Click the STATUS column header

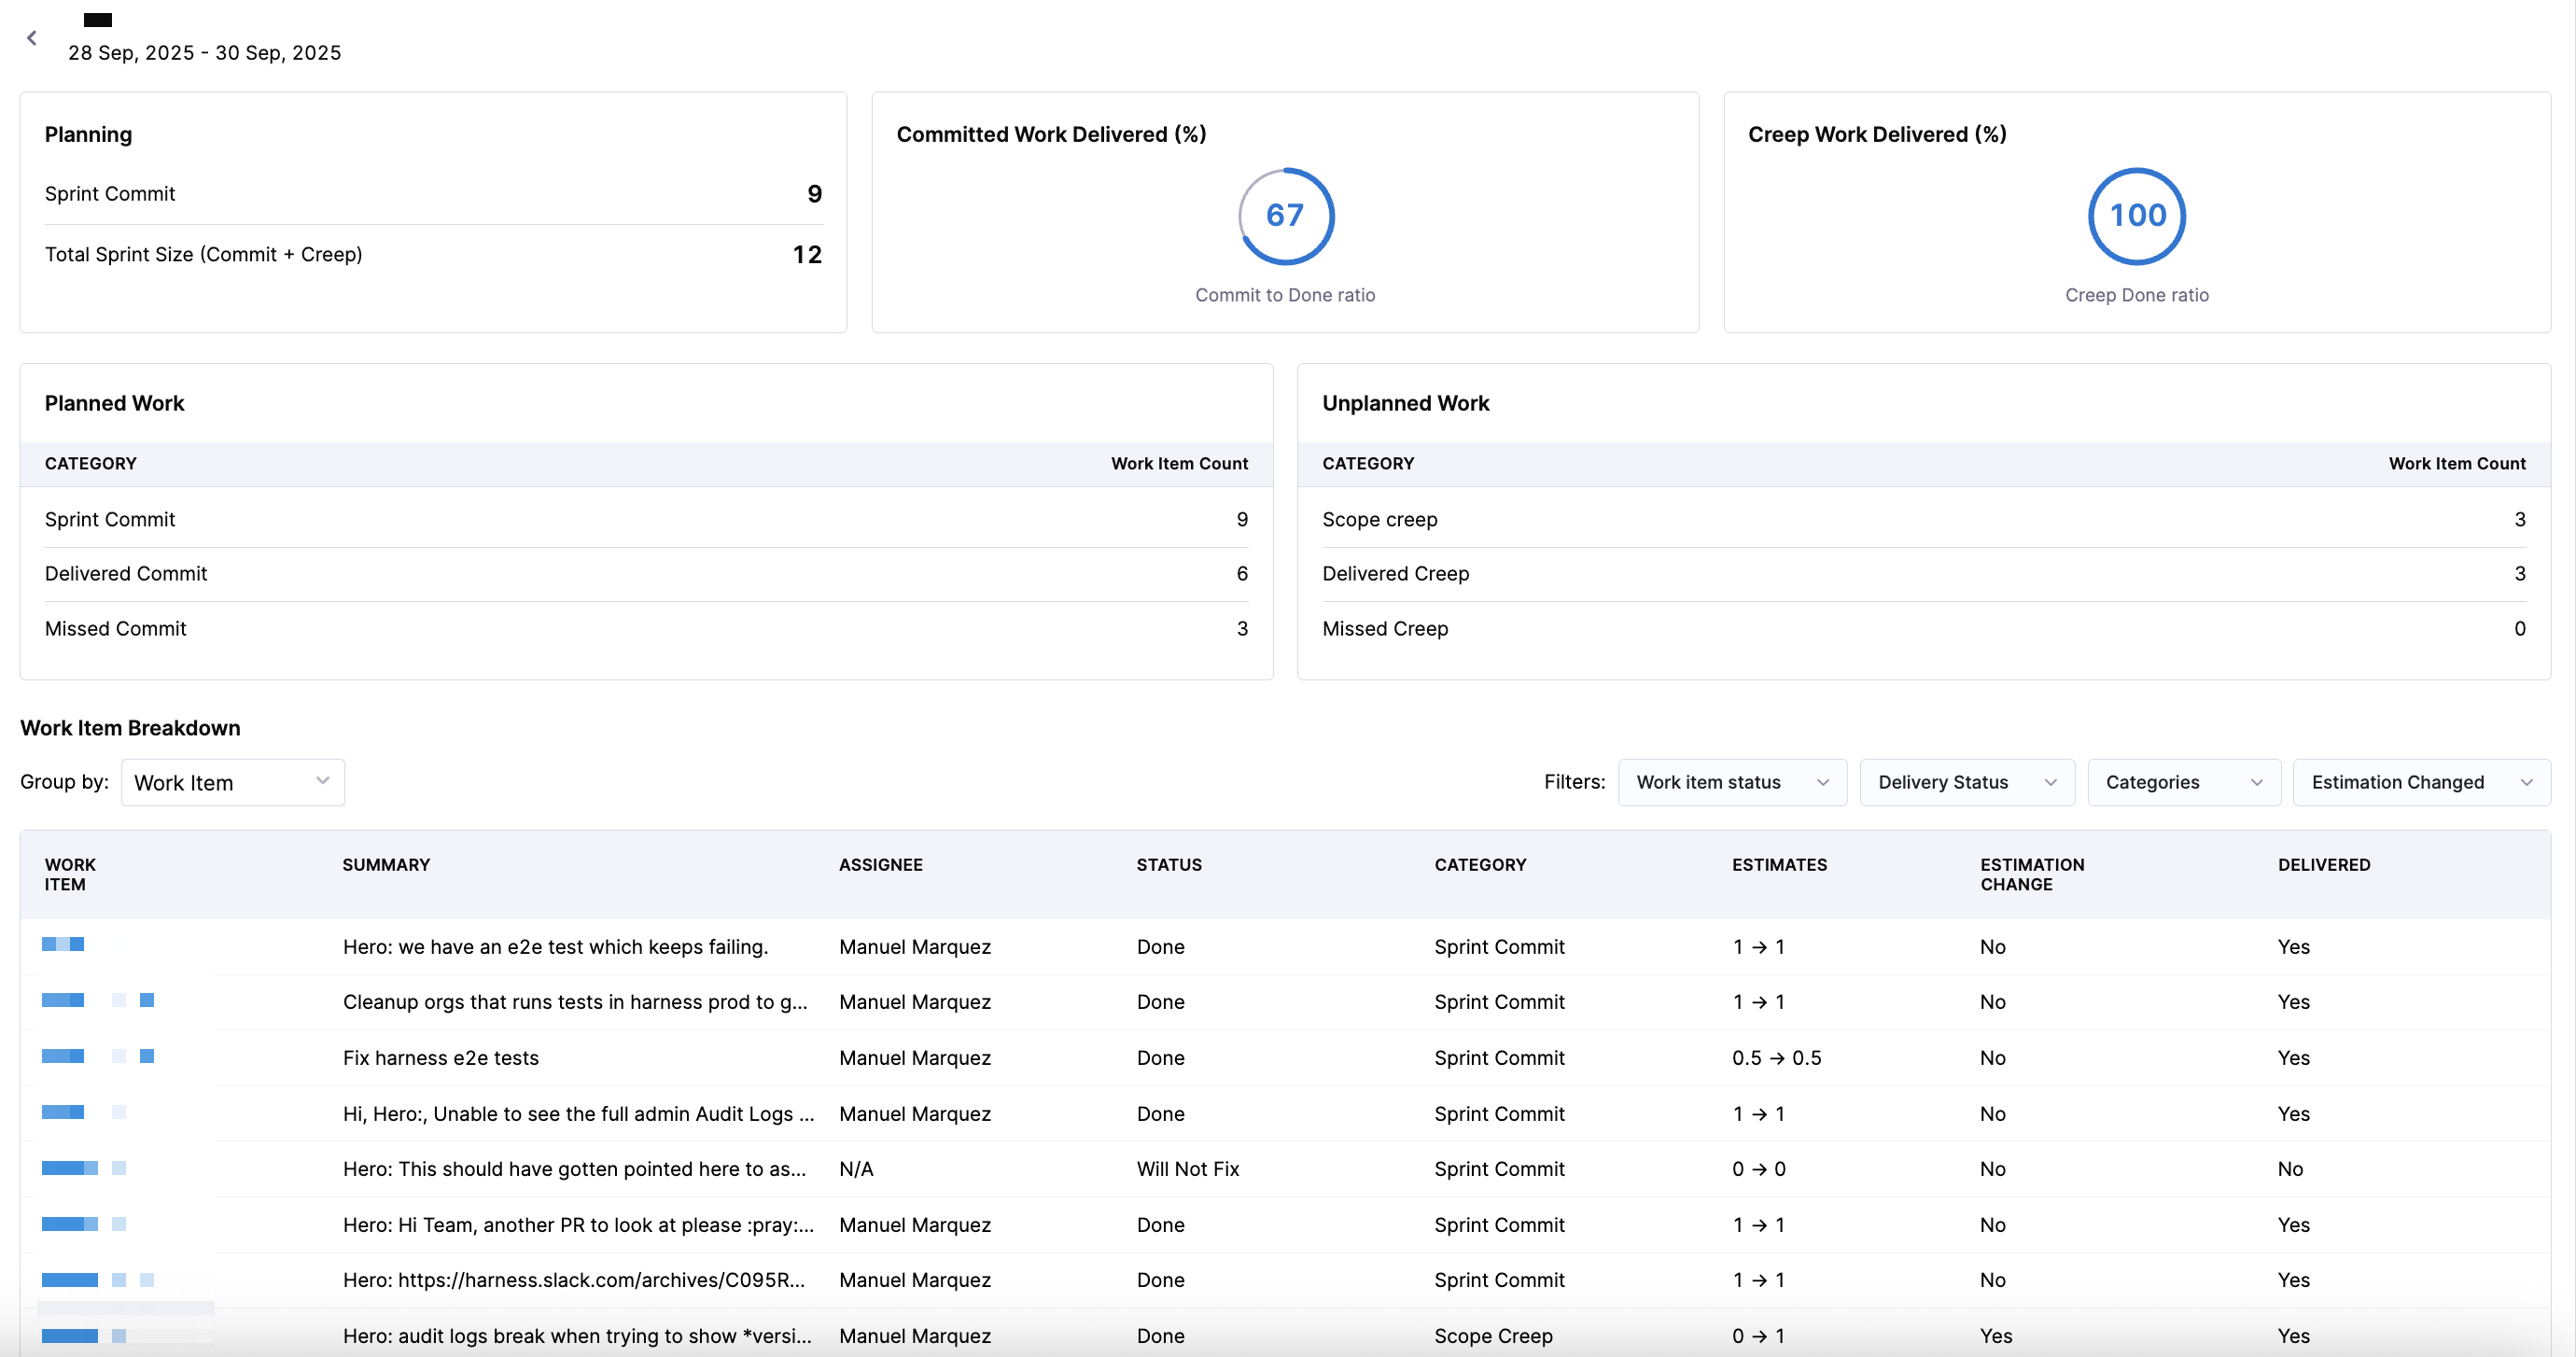coord(1168,865)
